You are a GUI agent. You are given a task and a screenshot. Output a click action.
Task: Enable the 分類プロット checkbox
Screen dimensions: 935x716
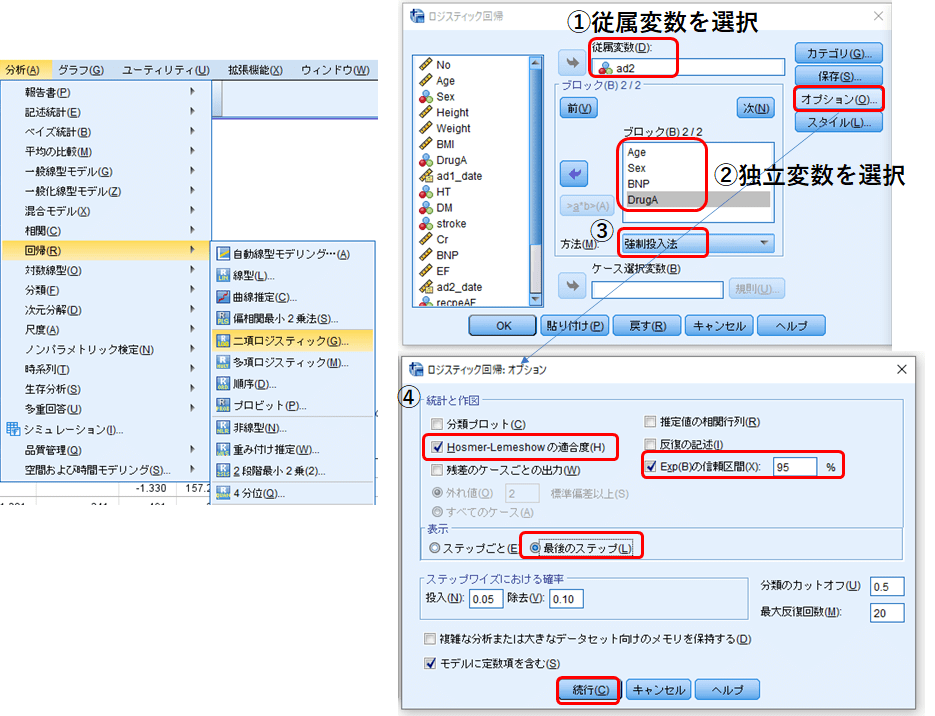436,422
